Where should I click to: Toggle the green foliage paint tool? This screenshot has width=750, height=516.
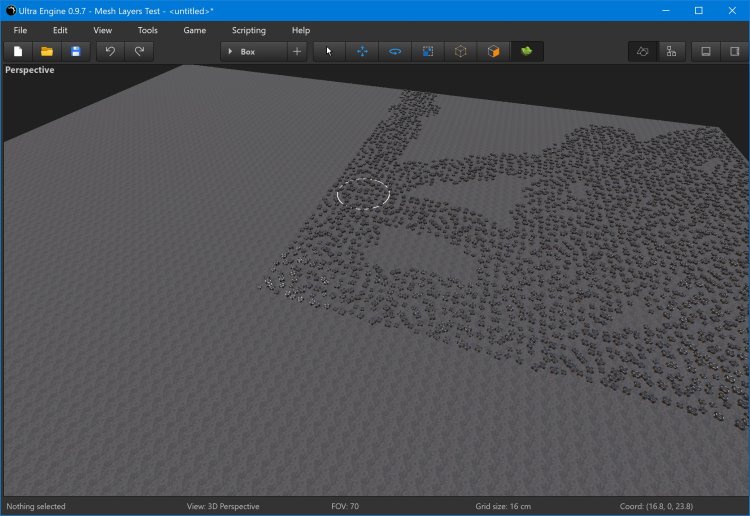[x=526, y=51]
